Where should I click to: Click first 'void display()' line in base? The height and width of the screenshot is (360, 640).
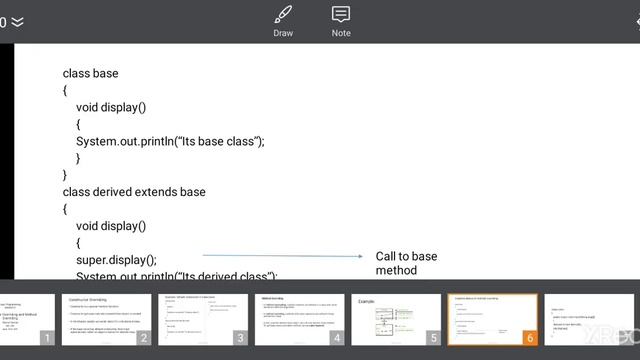point(111,108)
